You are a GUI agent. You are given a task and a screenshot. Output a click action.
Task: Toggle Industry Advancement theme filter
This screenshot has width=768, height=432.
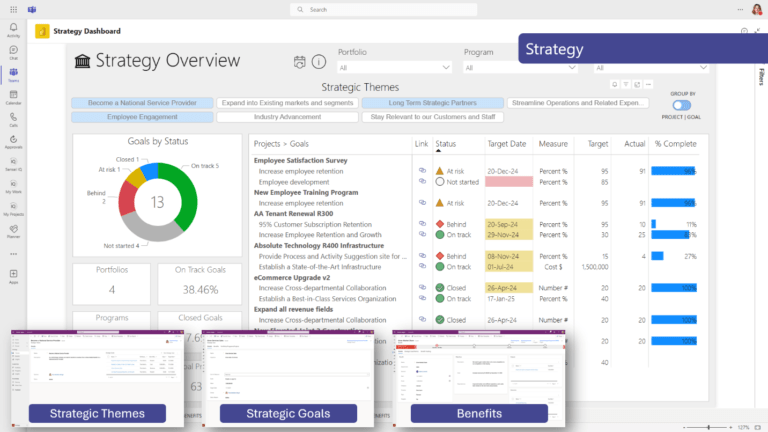[x=288, y=117]
